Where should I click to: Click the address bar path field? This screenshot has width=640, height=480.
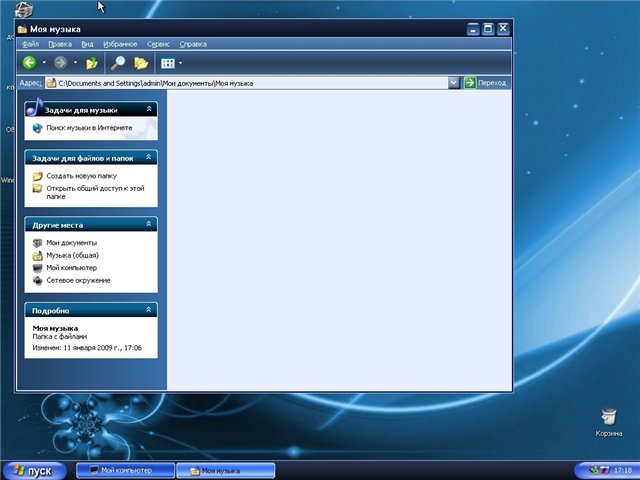point(246,83)
